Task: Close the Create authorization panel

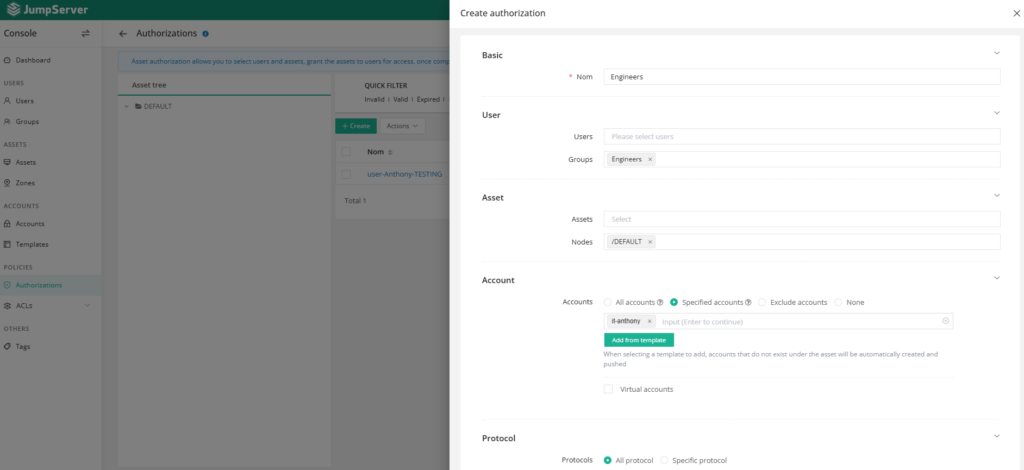Action: [x=1003, y=14]
